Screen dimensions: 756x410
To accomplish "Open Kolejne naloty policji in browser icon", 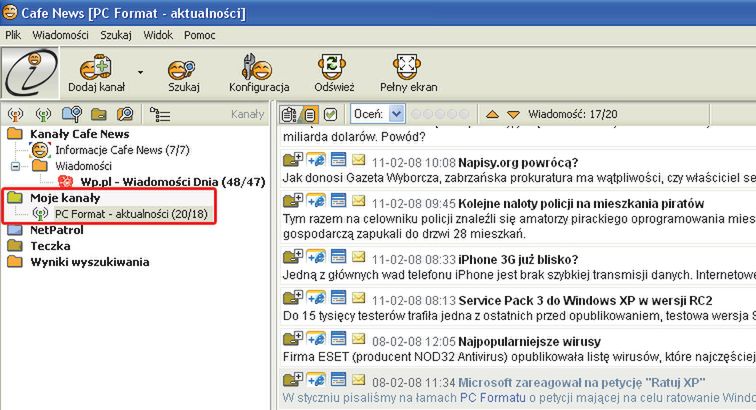I will [316, 200].
